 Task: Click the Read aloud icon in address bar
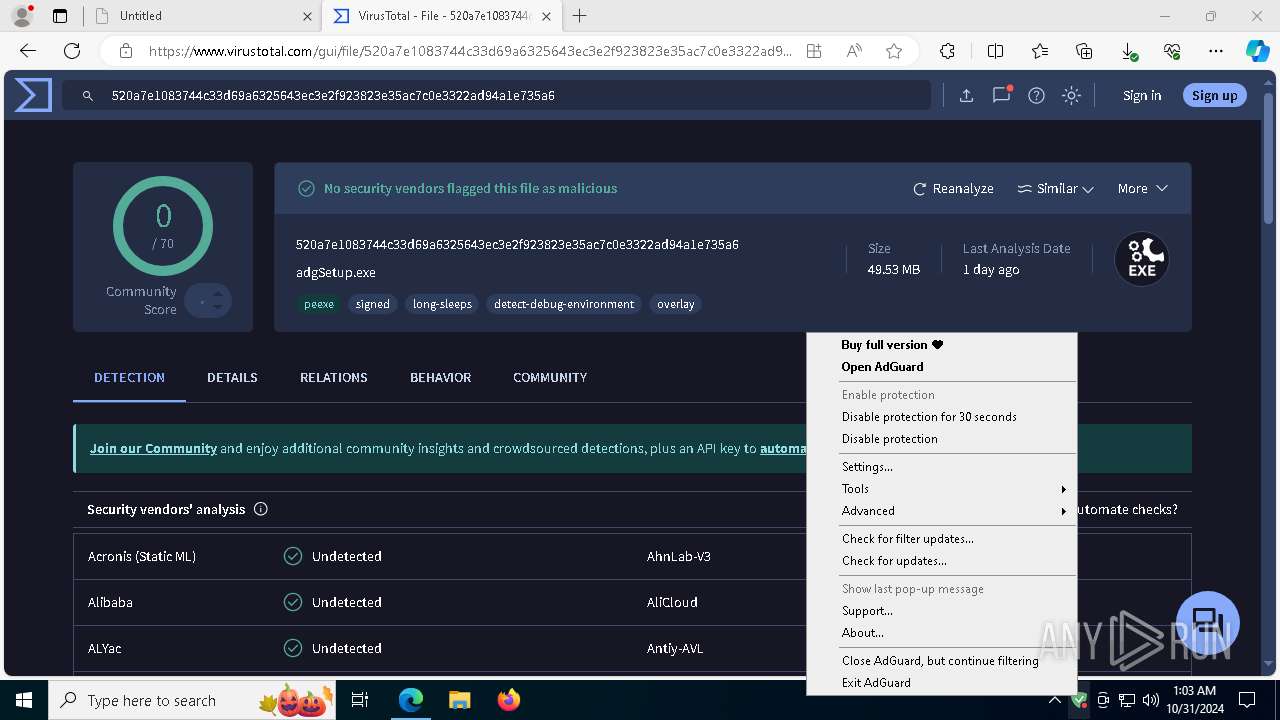pos(854,51)
